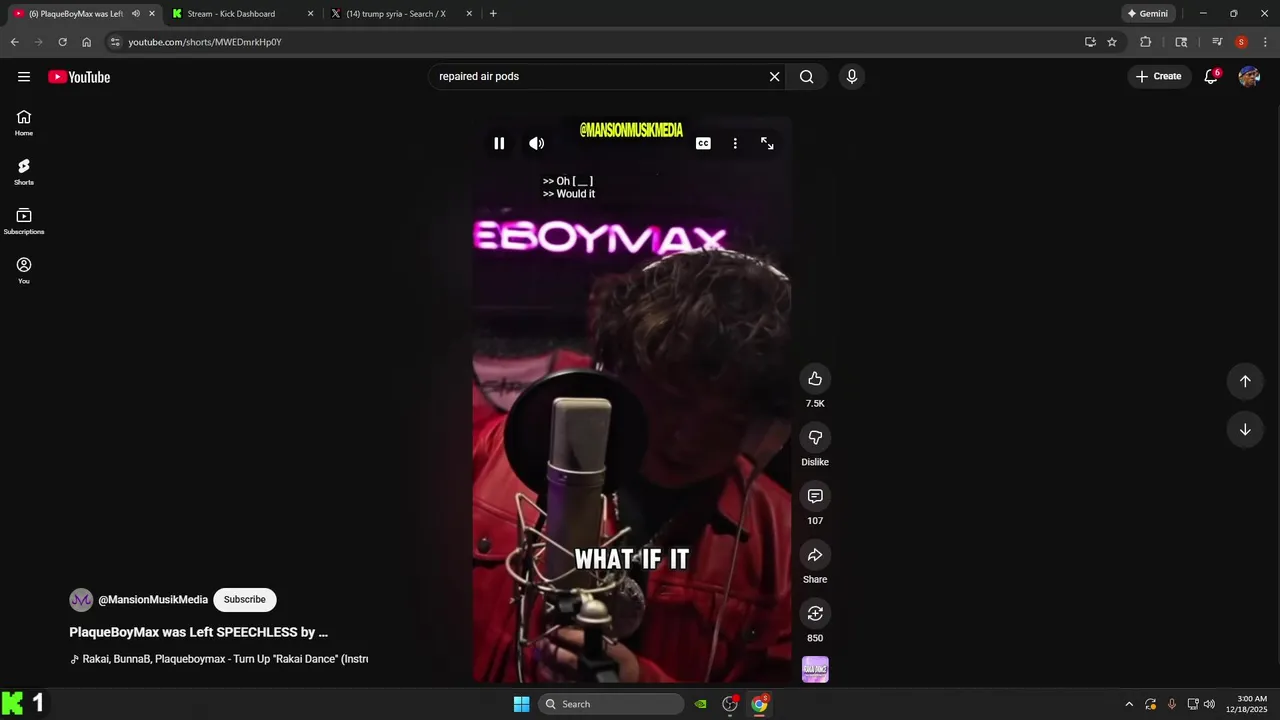Install app icon in address bar
The image size is (1280, 720).
(1090, 42)
